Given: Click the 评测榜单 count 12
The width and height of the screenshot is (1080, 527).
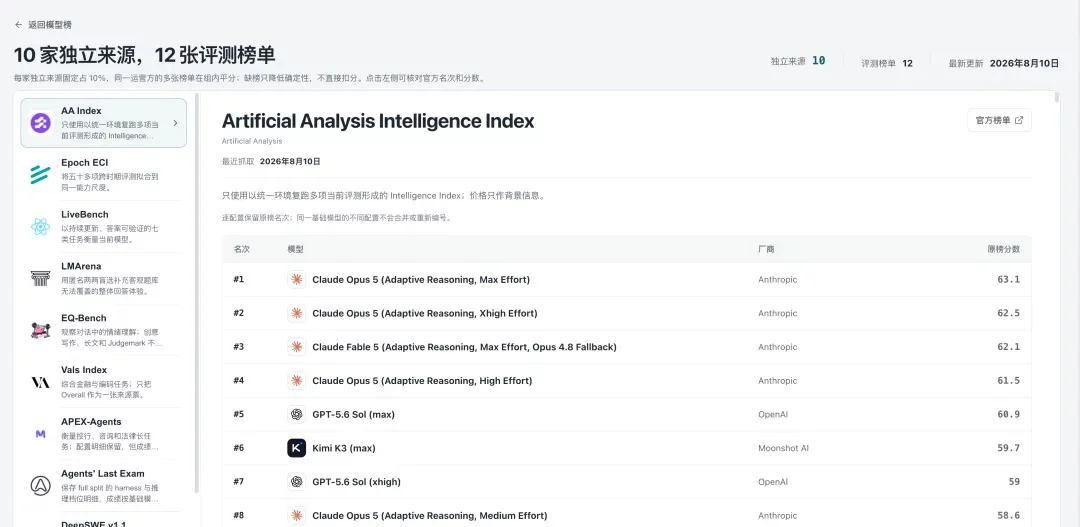Looking at the screenshot, I should click(x=908, y=63).
